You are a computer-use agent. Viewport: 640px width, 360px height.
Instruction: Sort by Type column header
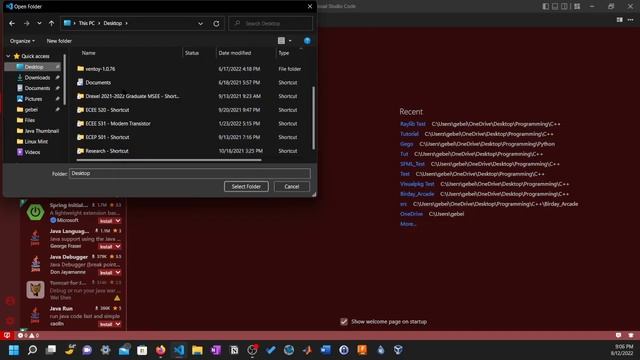pos(284,53)
